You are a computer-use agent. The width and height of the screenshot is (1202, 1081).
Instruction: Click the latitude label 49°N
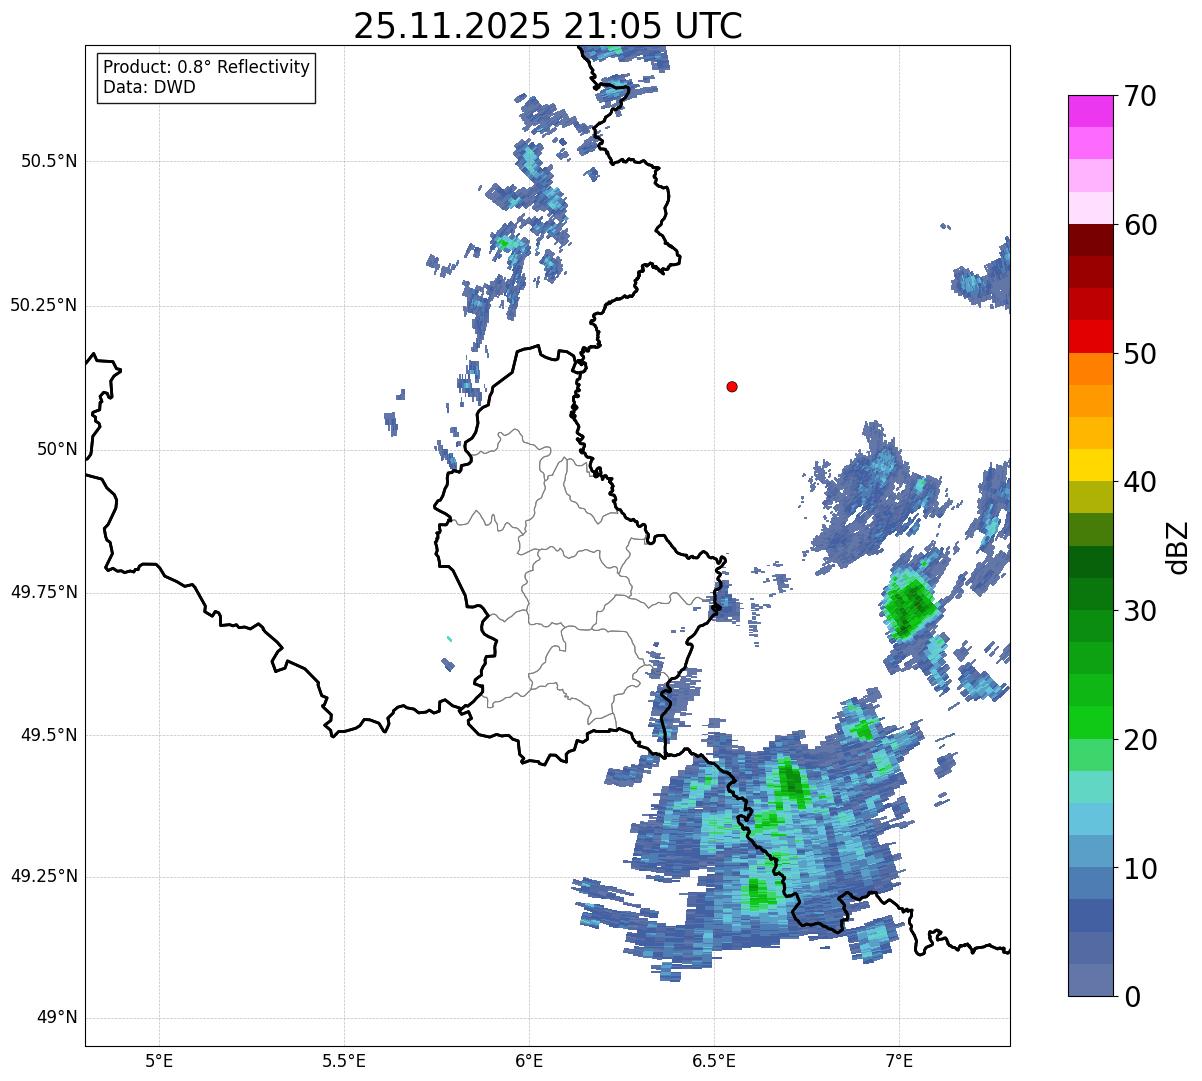click(x=57, y=1018)
